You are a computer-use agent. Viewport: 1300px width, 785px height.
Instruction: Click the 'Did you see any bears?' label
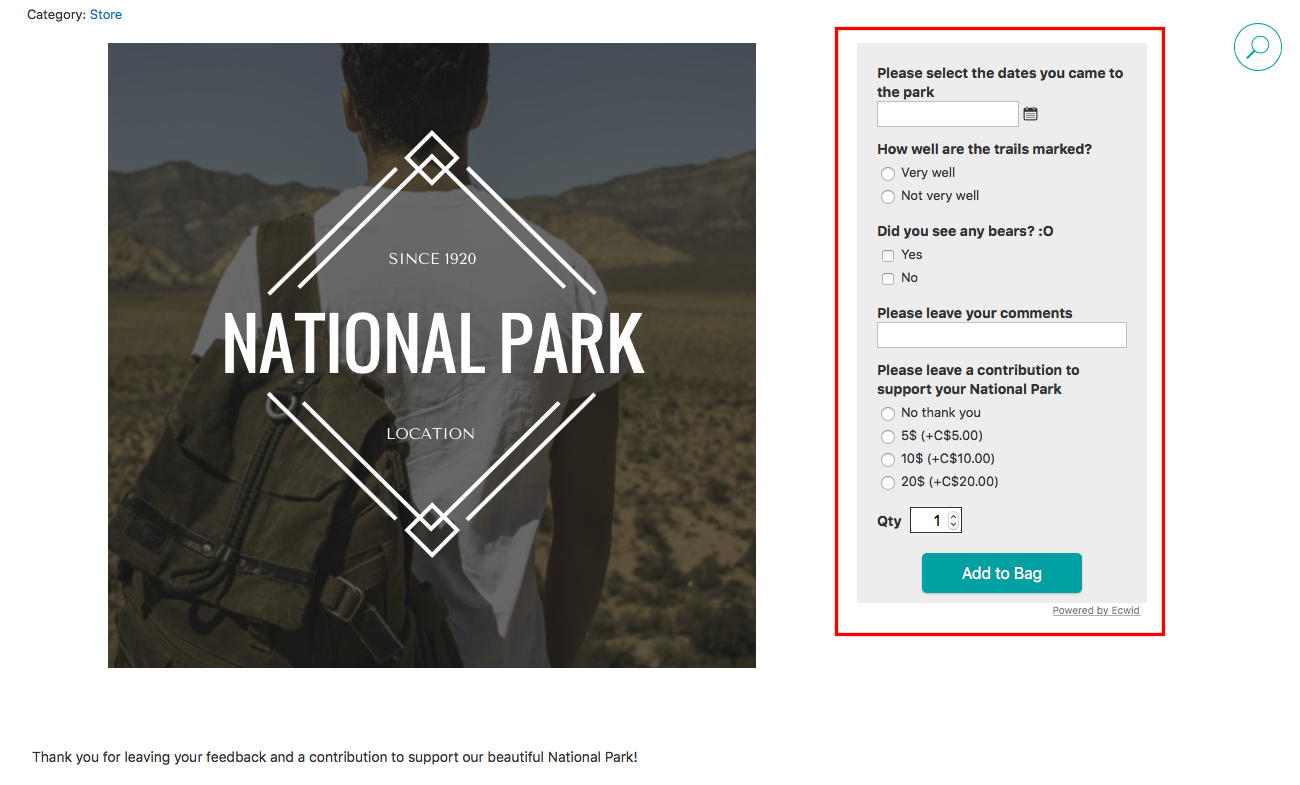pos(965,231)
